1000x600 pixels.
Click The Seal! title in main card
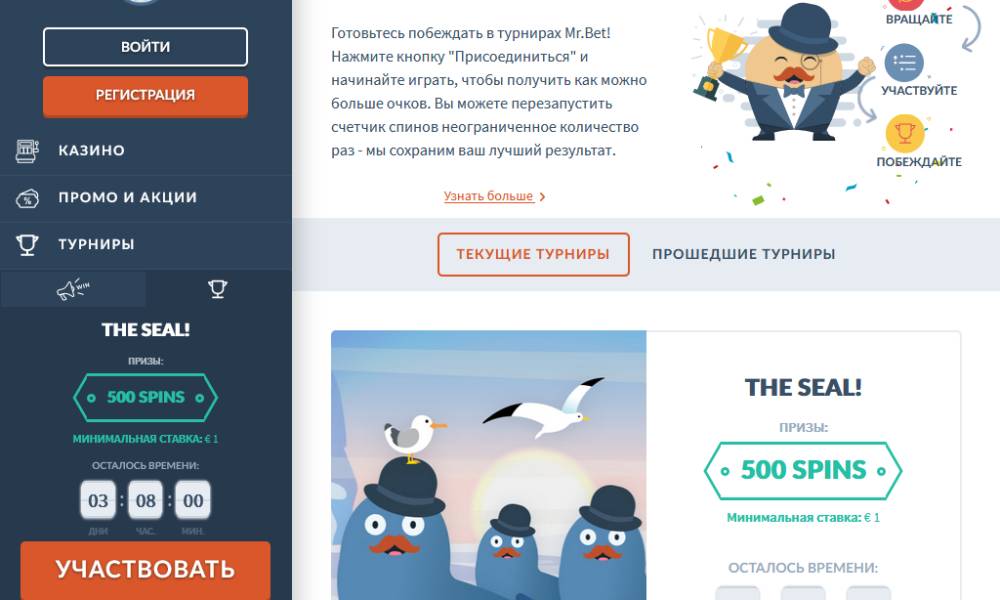(803, 388)
